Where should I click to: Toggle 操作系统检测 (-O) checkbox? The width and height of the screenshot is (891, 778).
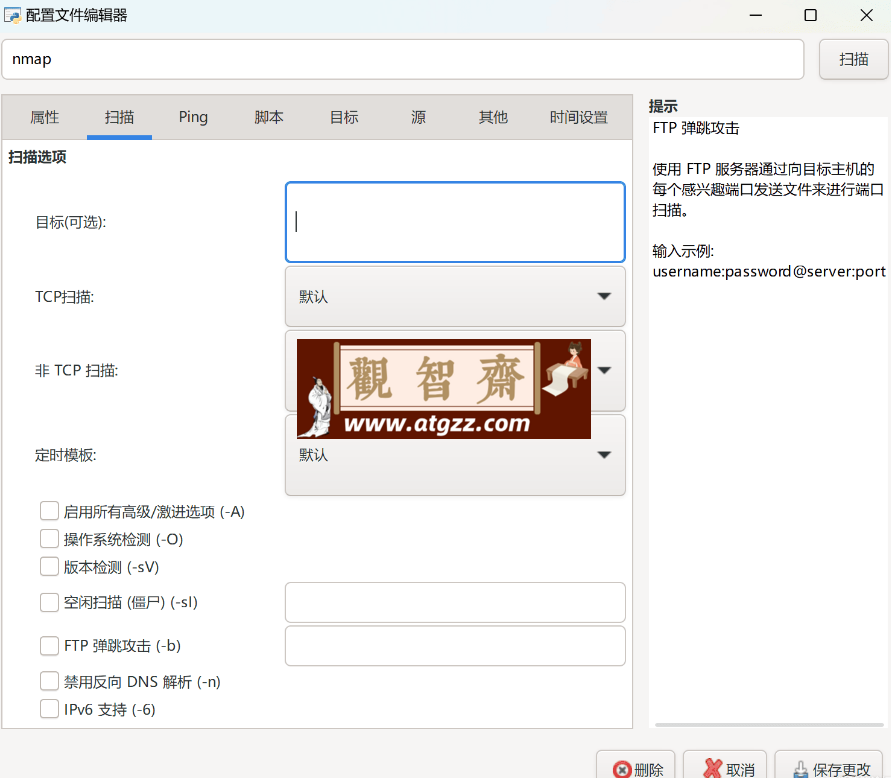tap(49, 539)
